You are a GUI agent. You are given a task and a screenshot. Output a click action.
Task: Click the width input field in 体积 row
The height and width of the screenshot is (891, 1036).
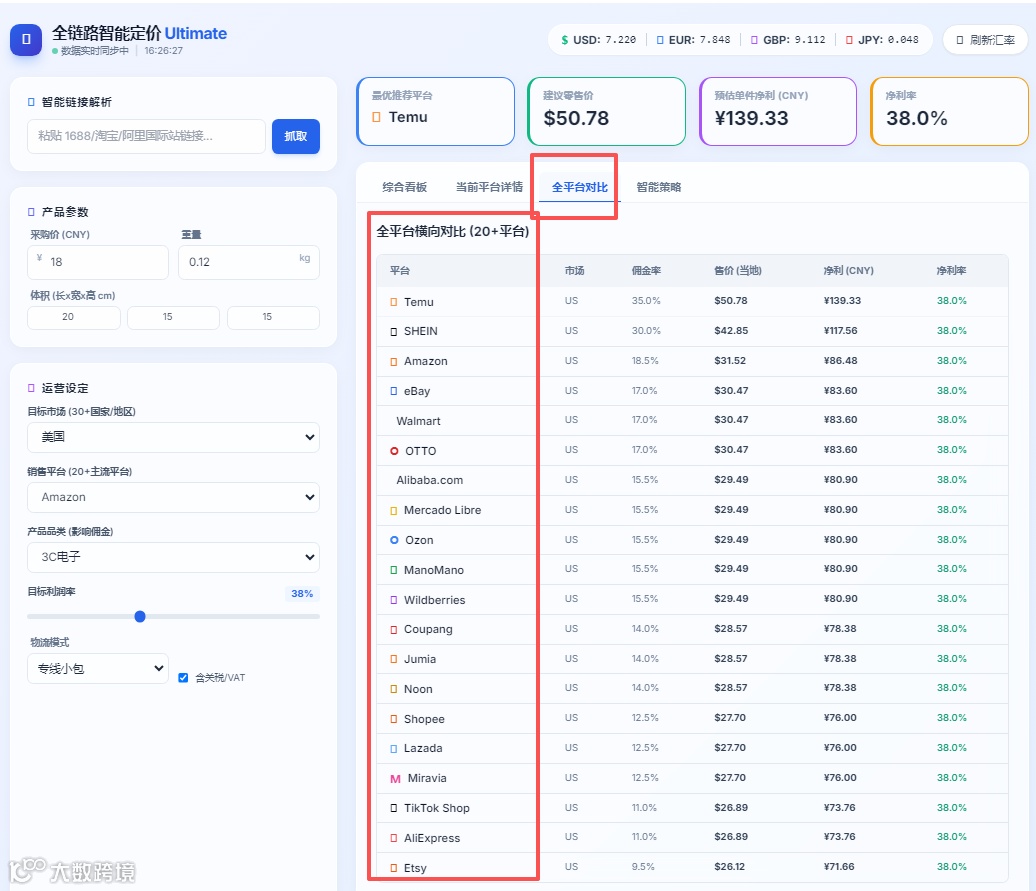[x=173, y=317]
